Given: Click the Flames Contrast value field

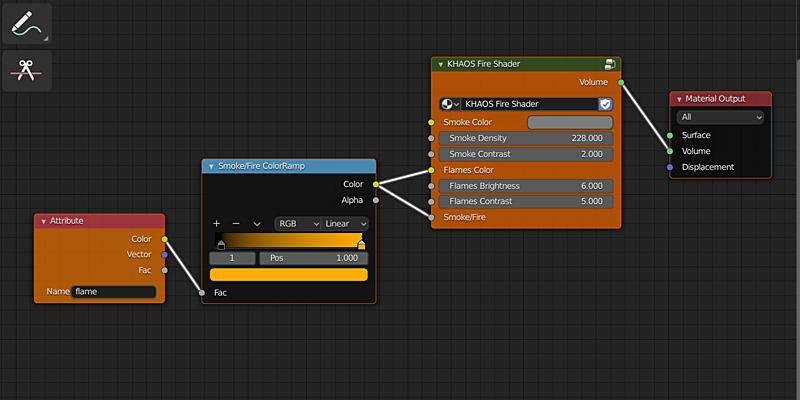Looking at the screenshot, I should point(526,202).
